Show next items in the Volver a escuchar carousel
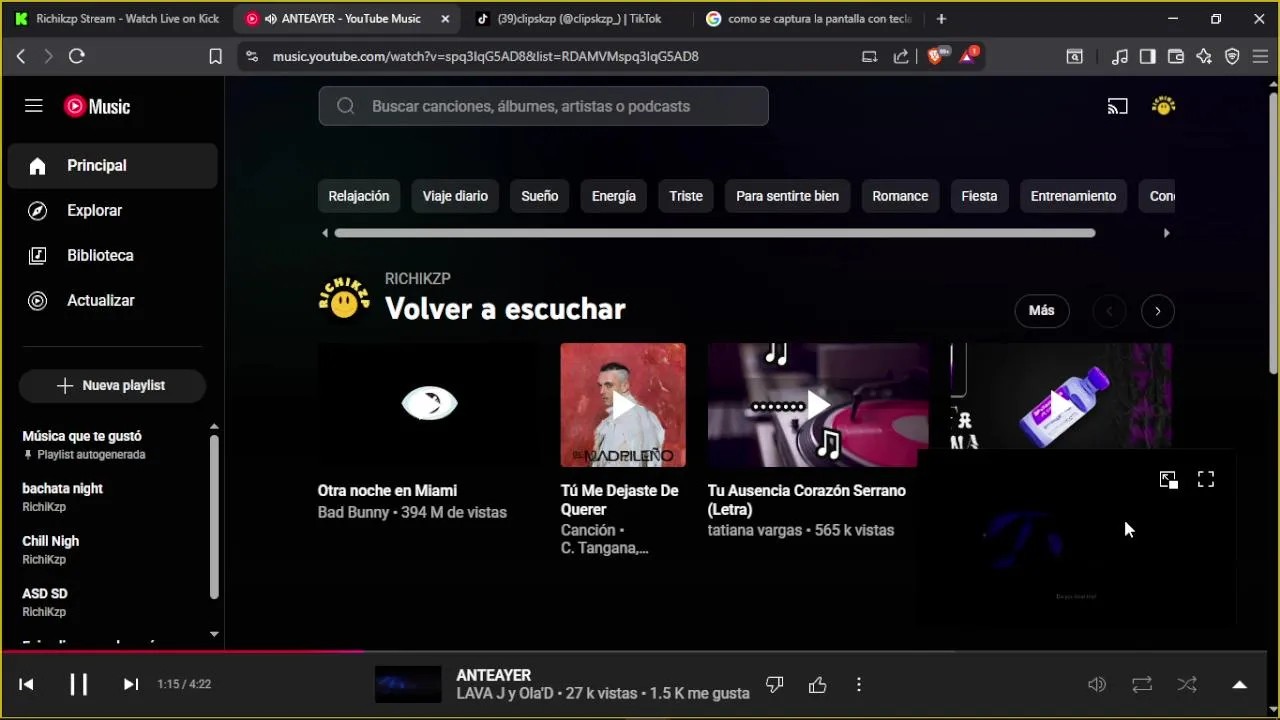The height and width of the screenshot is (720, 1280). coord(1158,311)
